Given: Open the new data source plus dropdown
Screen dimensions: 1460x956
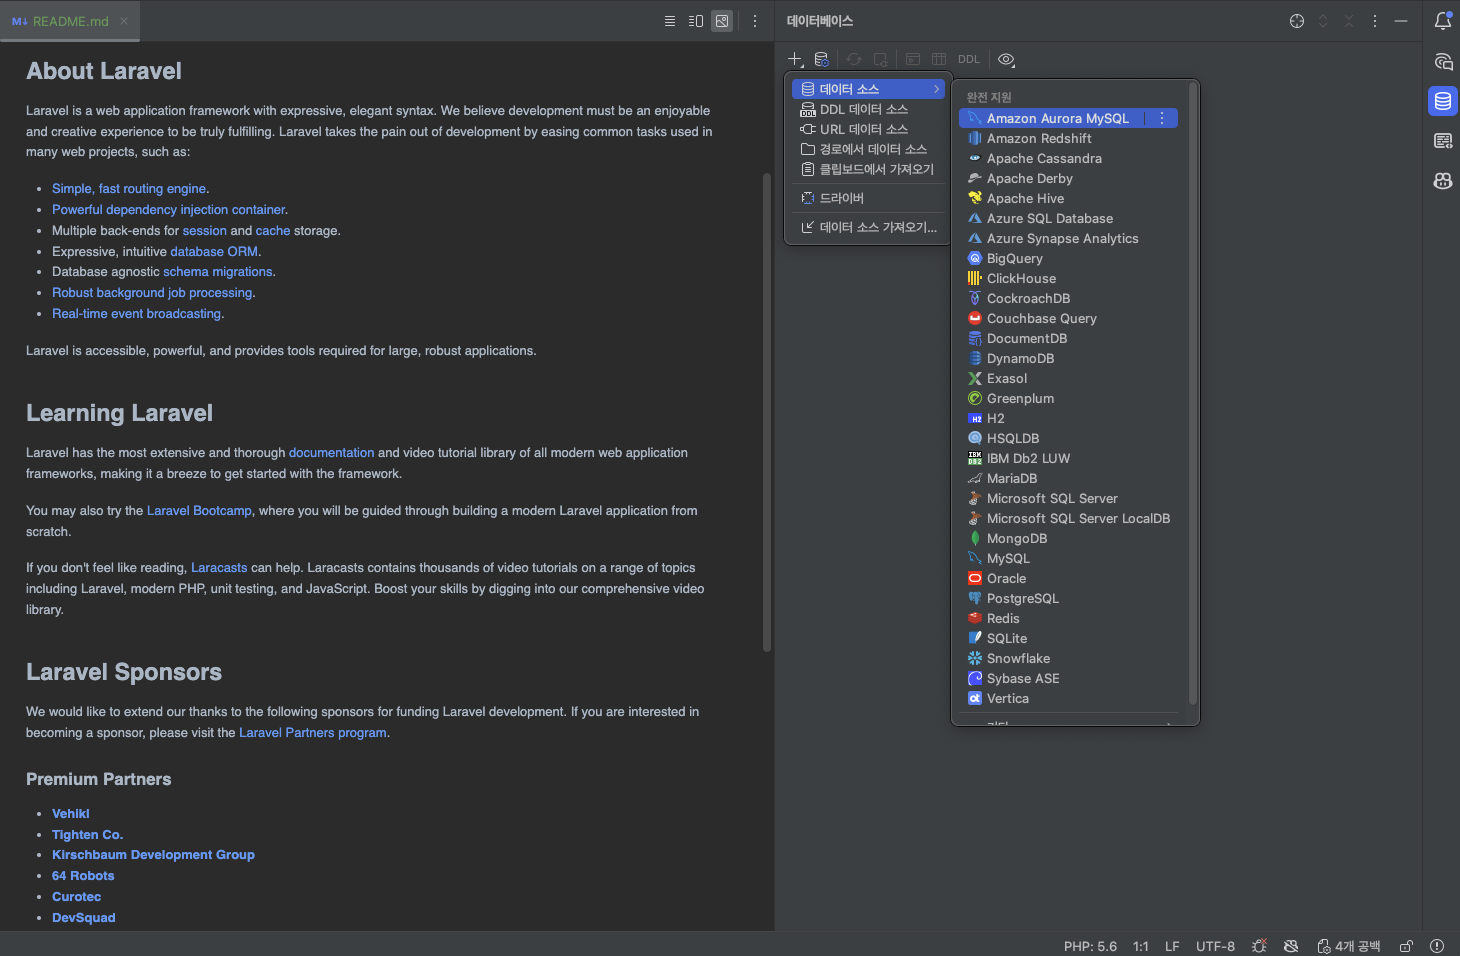Looking at the screenshot, I should click(x=795, y=59).
